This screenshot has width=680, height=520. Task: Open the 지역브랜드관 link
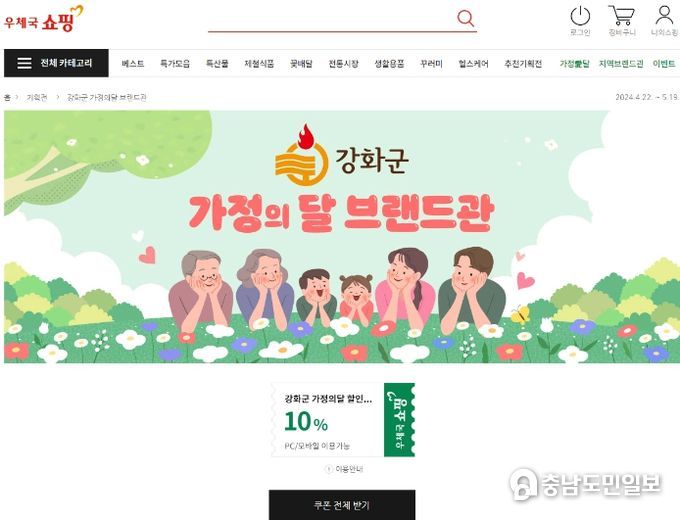621,64
